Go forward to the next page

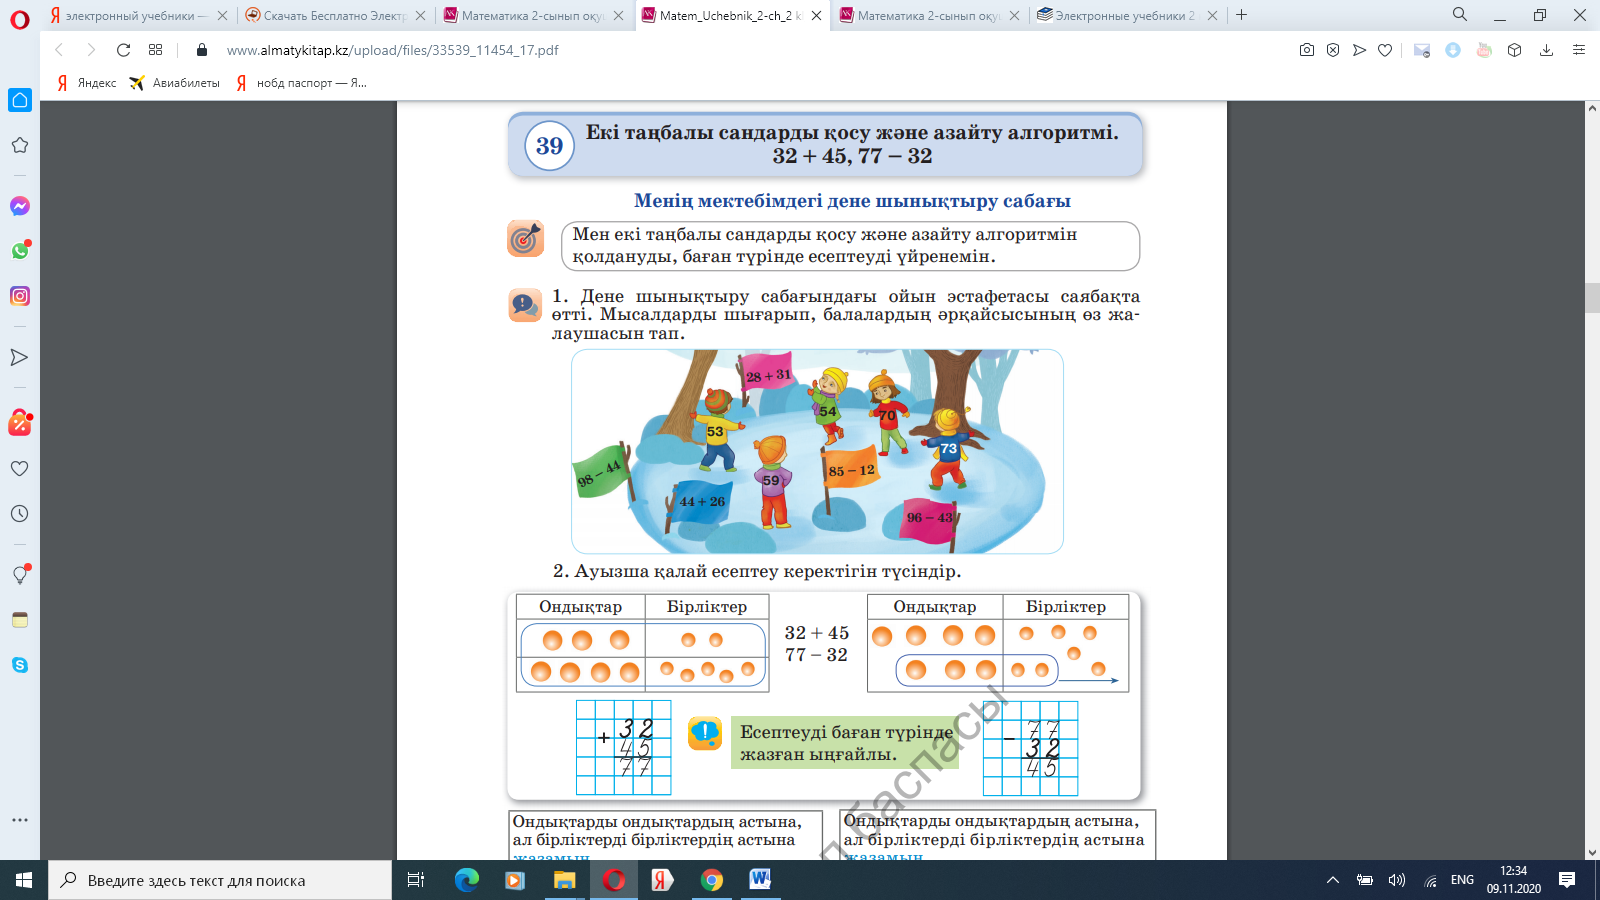point(91,50)
